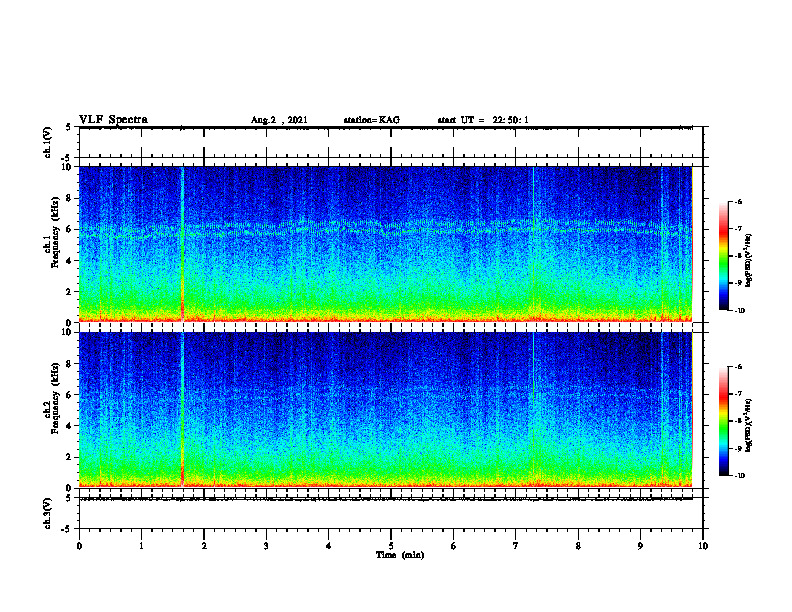Image resolution: width=792 pixels, height=612 pixels.
Task: Click the "10" label on the time axis
Action: (x=703, y=546)
